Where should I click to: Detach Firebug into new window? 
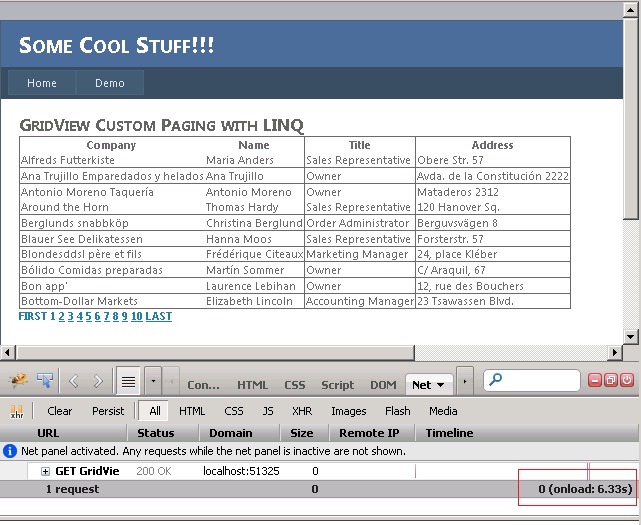point(611,380)
